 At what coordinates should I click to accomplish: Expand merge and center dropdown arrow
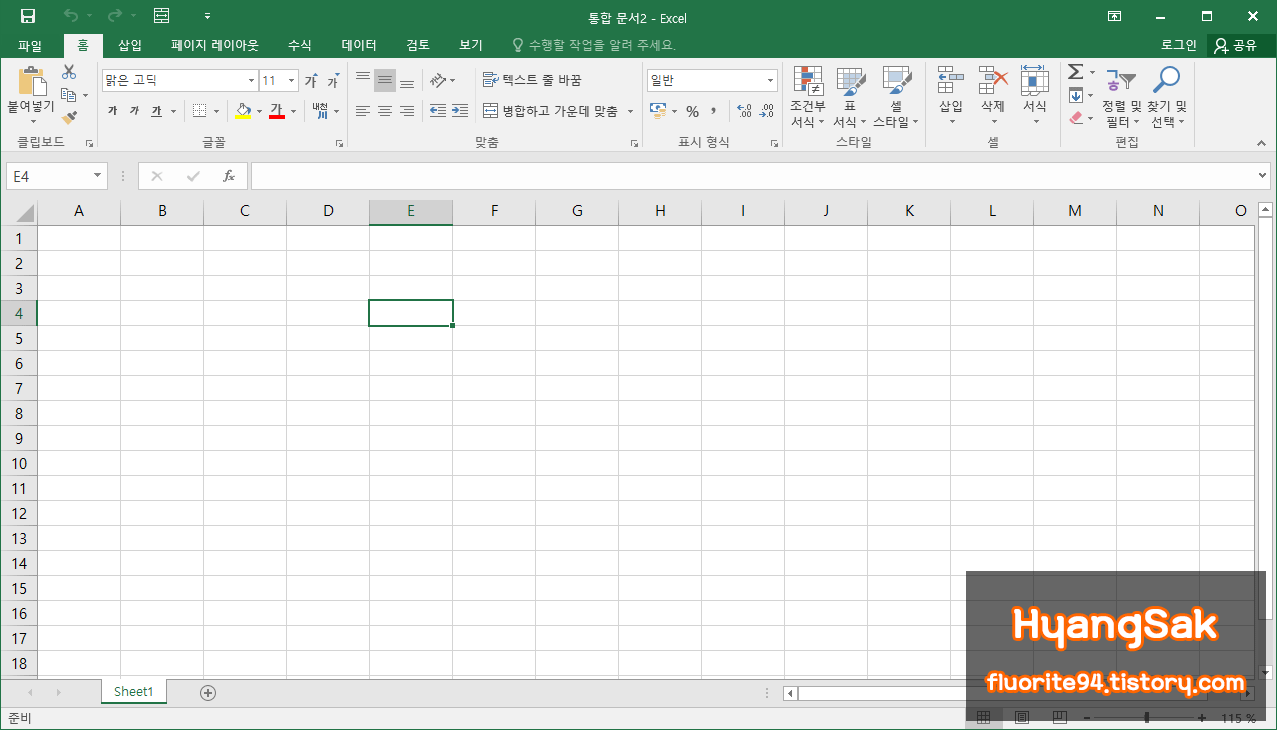point(631,111)
